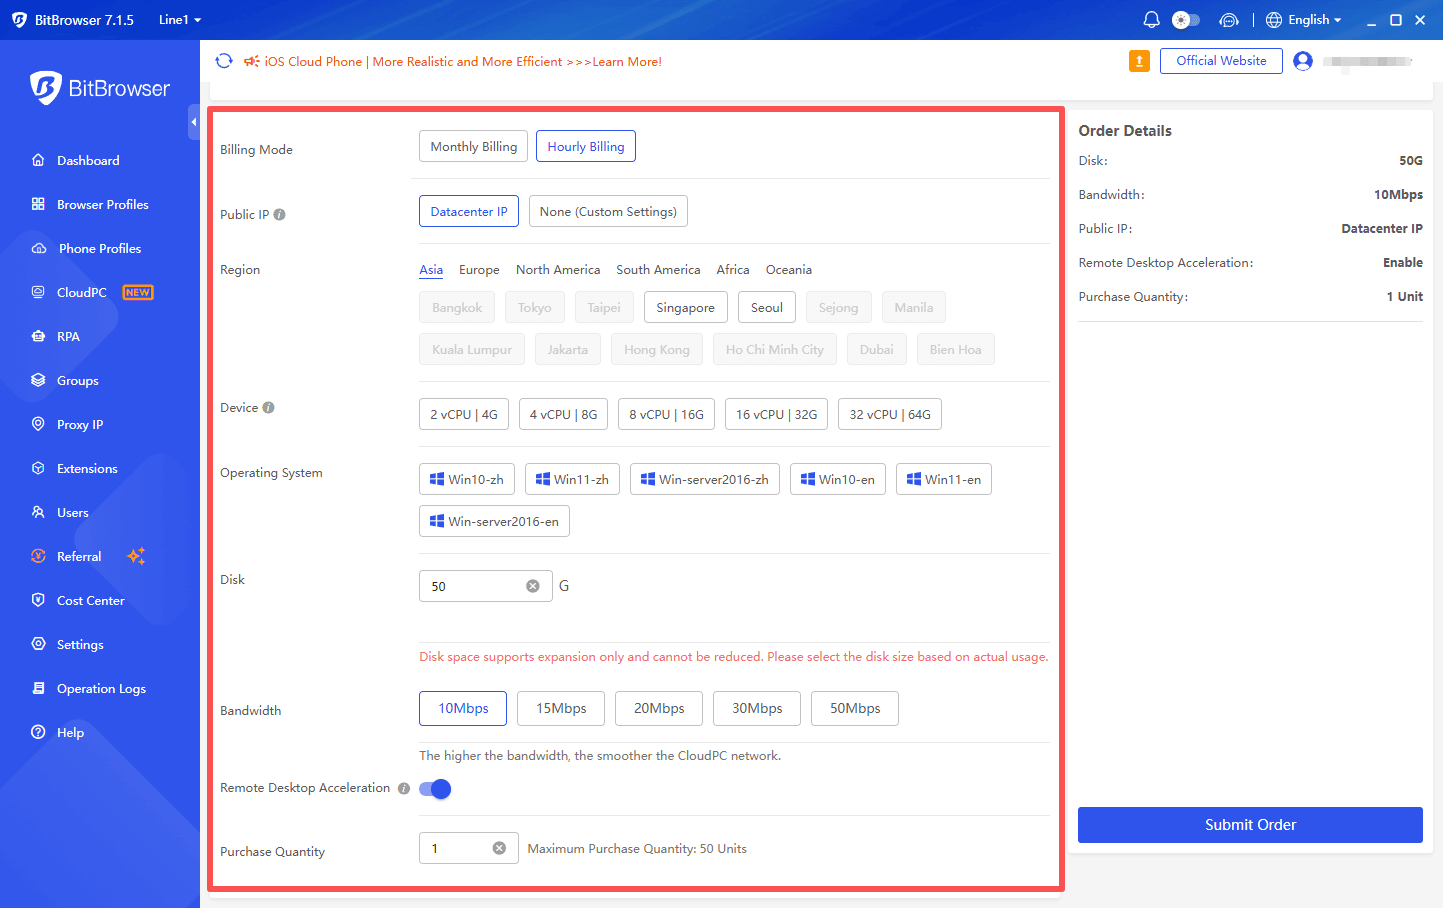The width and height of the screenshot is (1443, 908).
Task: Select Win11-zh operating system
Action: coord(572,479)
